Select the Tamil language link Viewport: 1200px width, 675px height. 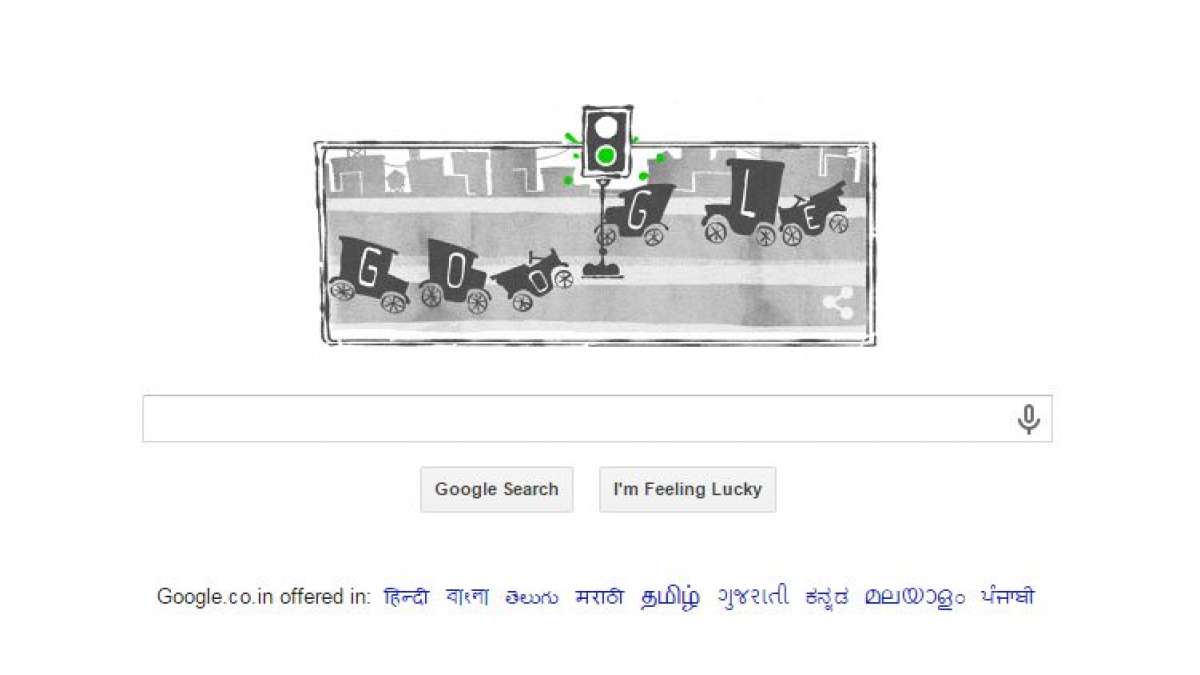point(670,597)
